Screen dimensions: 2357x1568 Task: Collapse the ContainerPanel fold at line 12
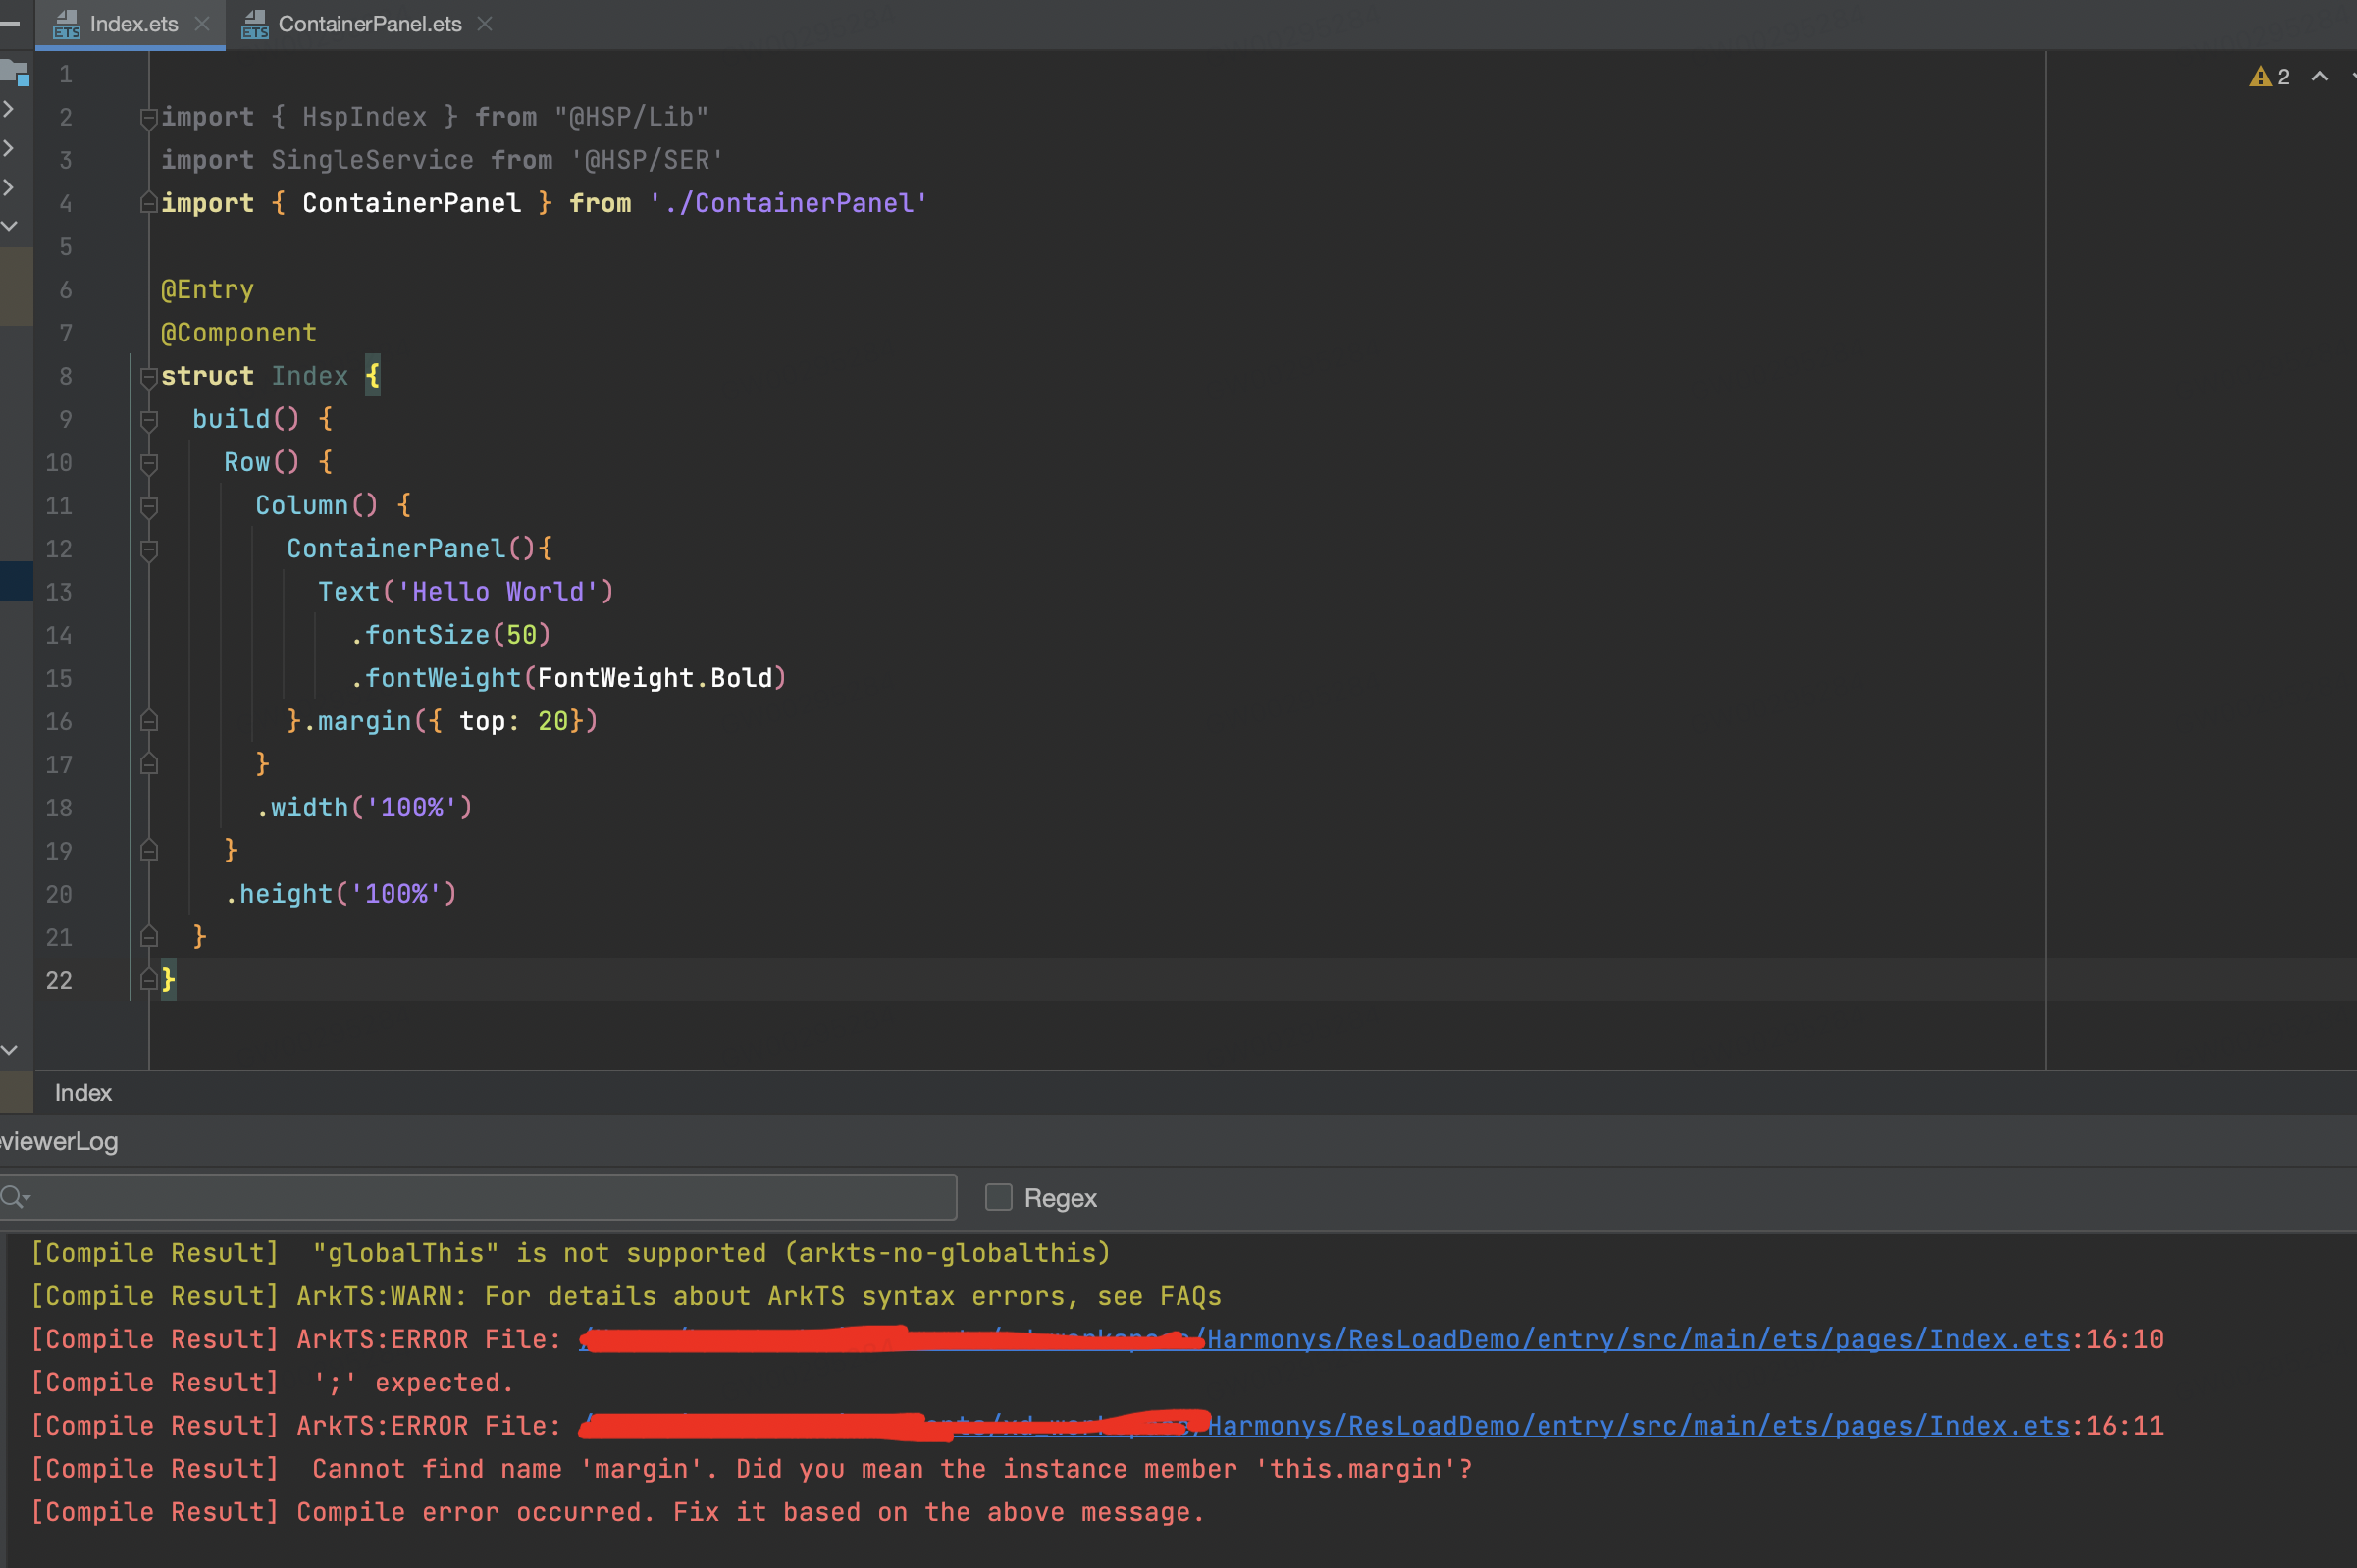[149, 550]
